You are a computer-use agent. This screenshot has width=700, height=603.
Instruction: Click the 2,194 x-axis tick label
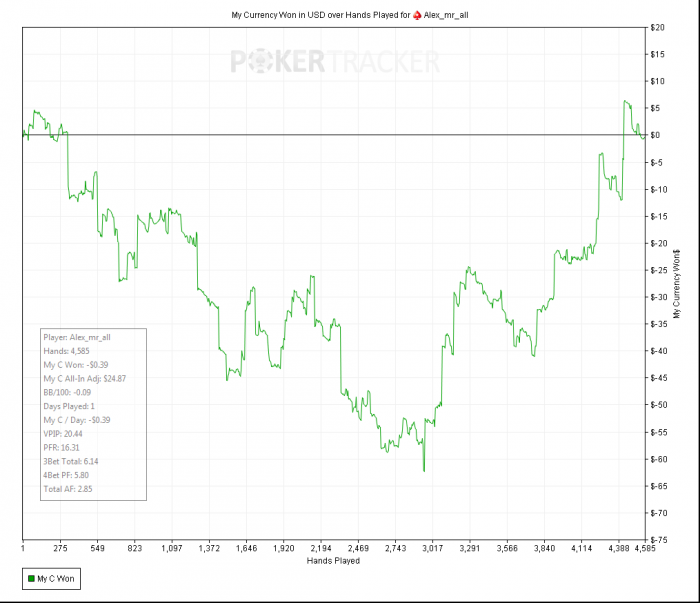click(x=321, y=548)
